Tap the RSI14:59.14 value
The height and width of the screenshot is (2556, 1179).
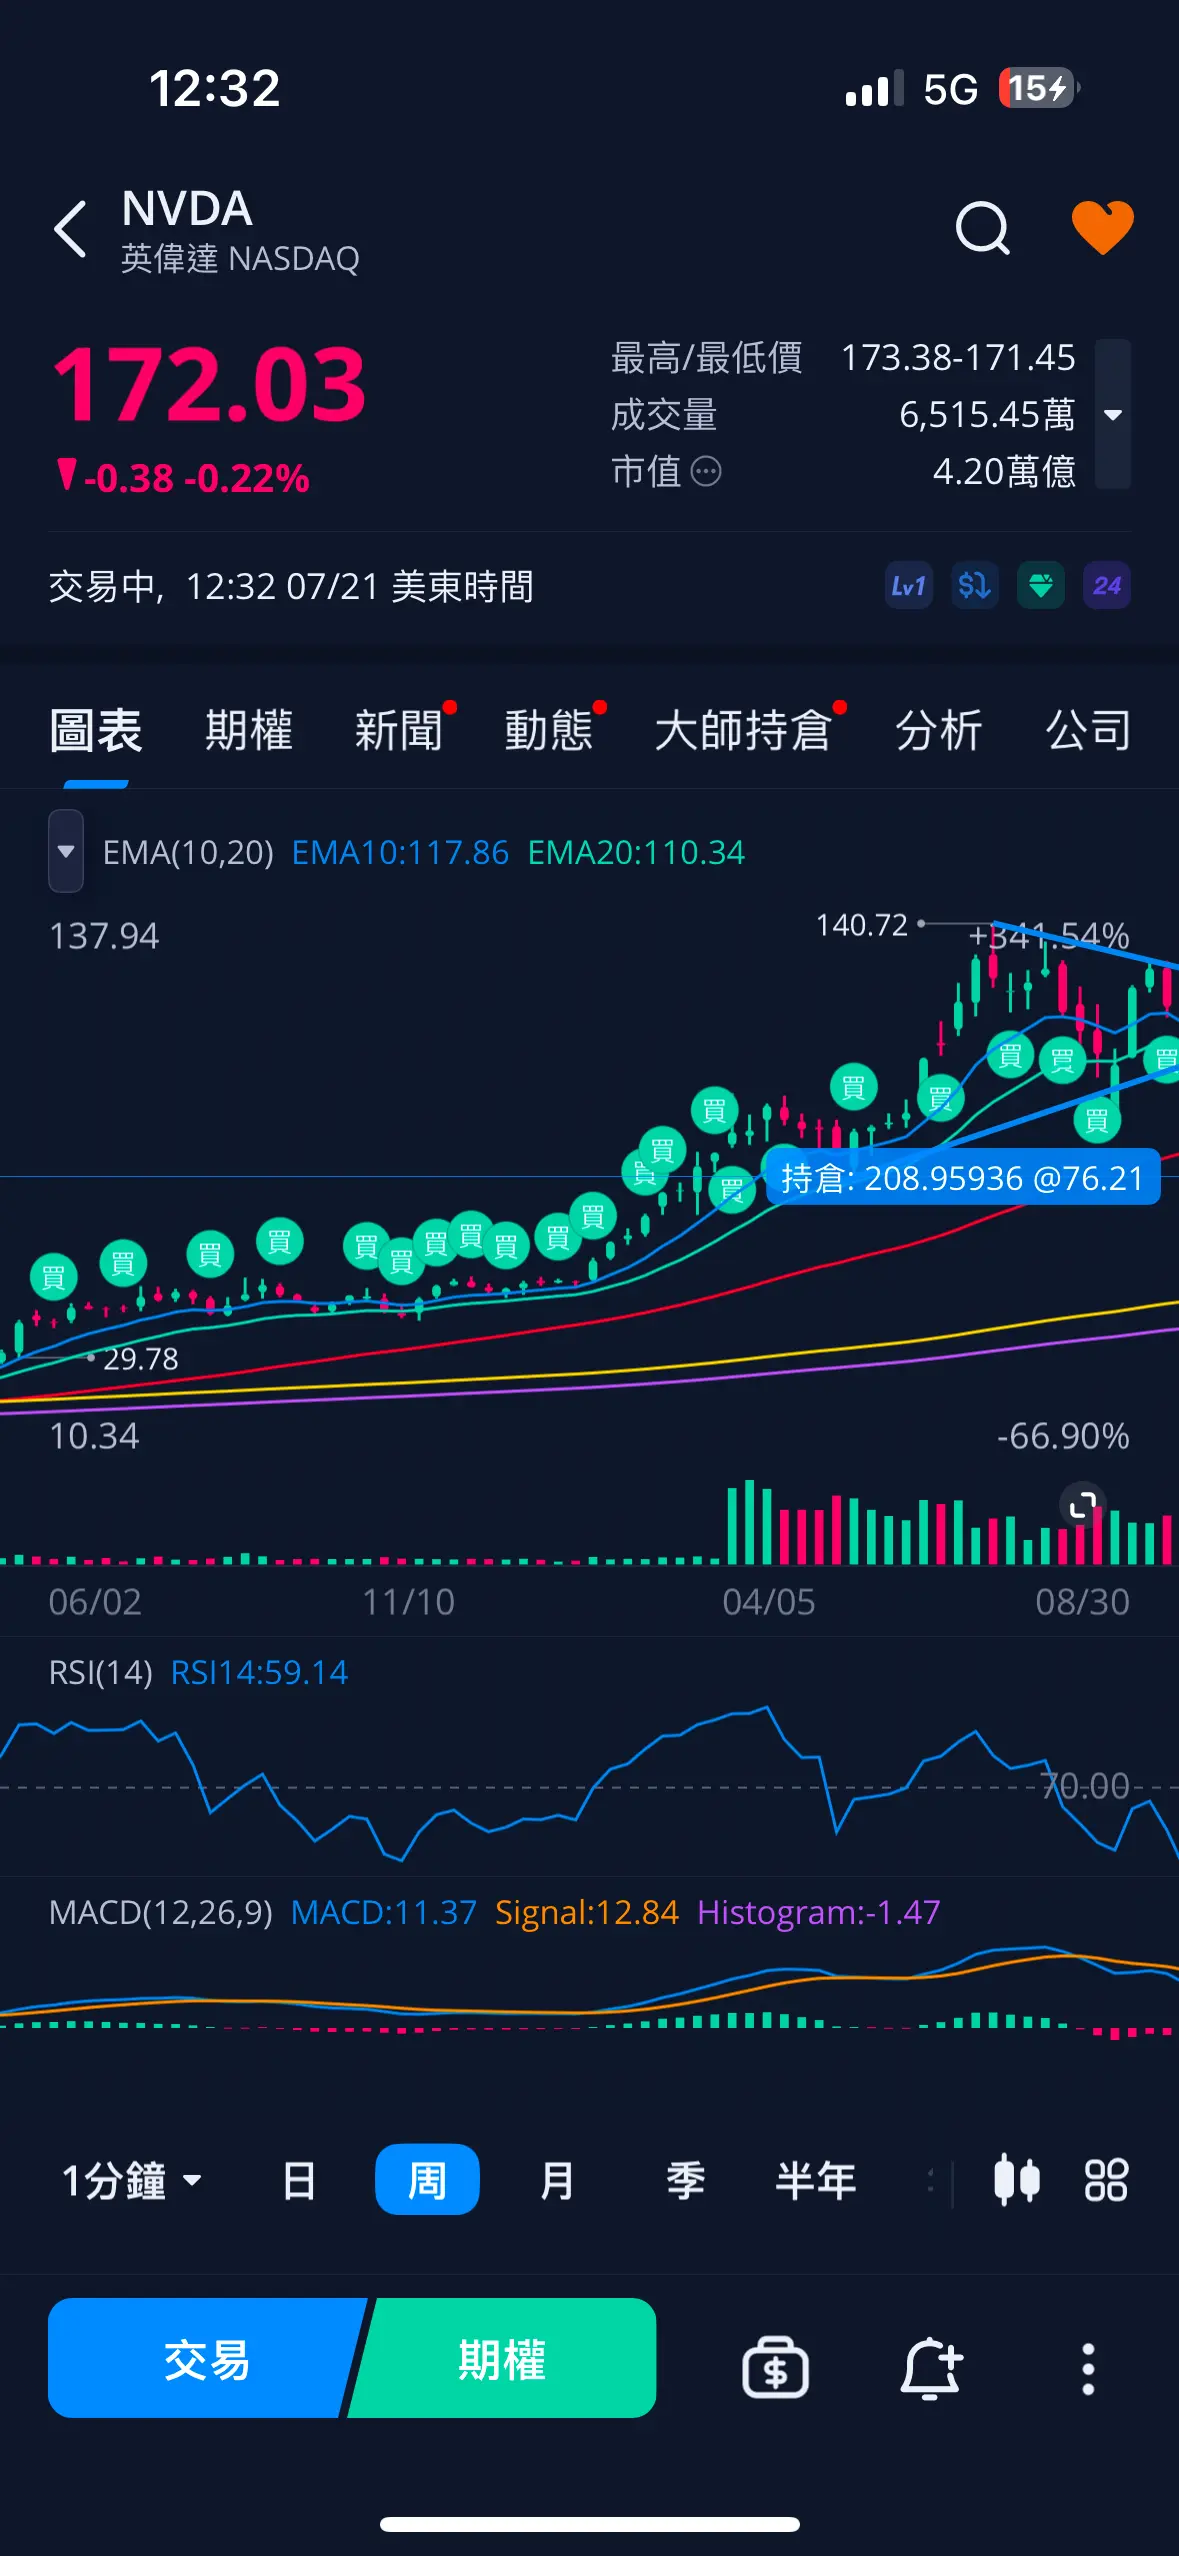pyautogui.click(x=259, y=1673)
